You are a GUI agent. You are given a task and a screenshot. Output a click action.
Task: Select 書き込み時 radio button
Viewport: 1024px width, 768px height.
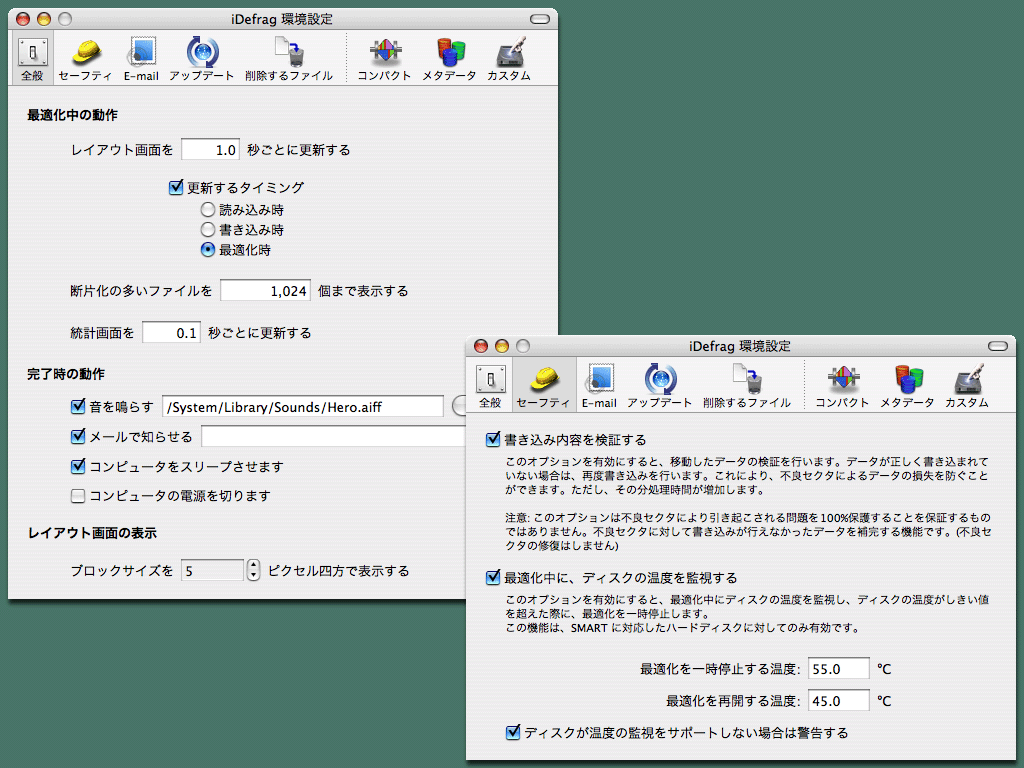[208, 230]
